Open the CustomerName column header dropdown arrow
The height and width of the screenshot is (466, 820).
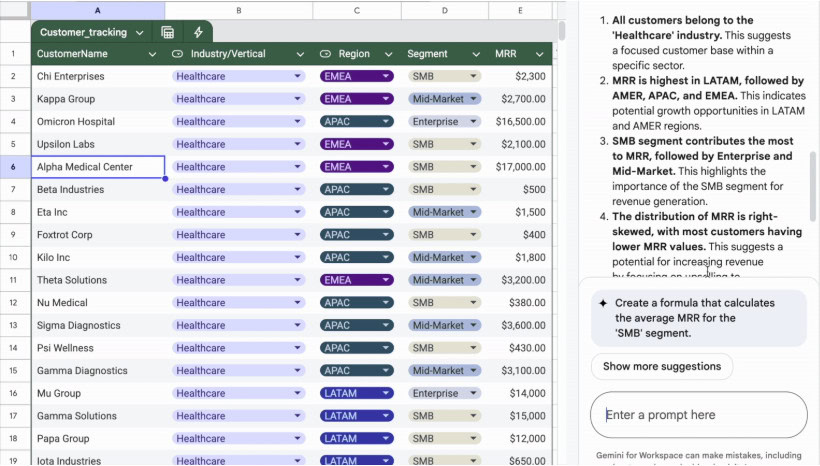(152, 54)
